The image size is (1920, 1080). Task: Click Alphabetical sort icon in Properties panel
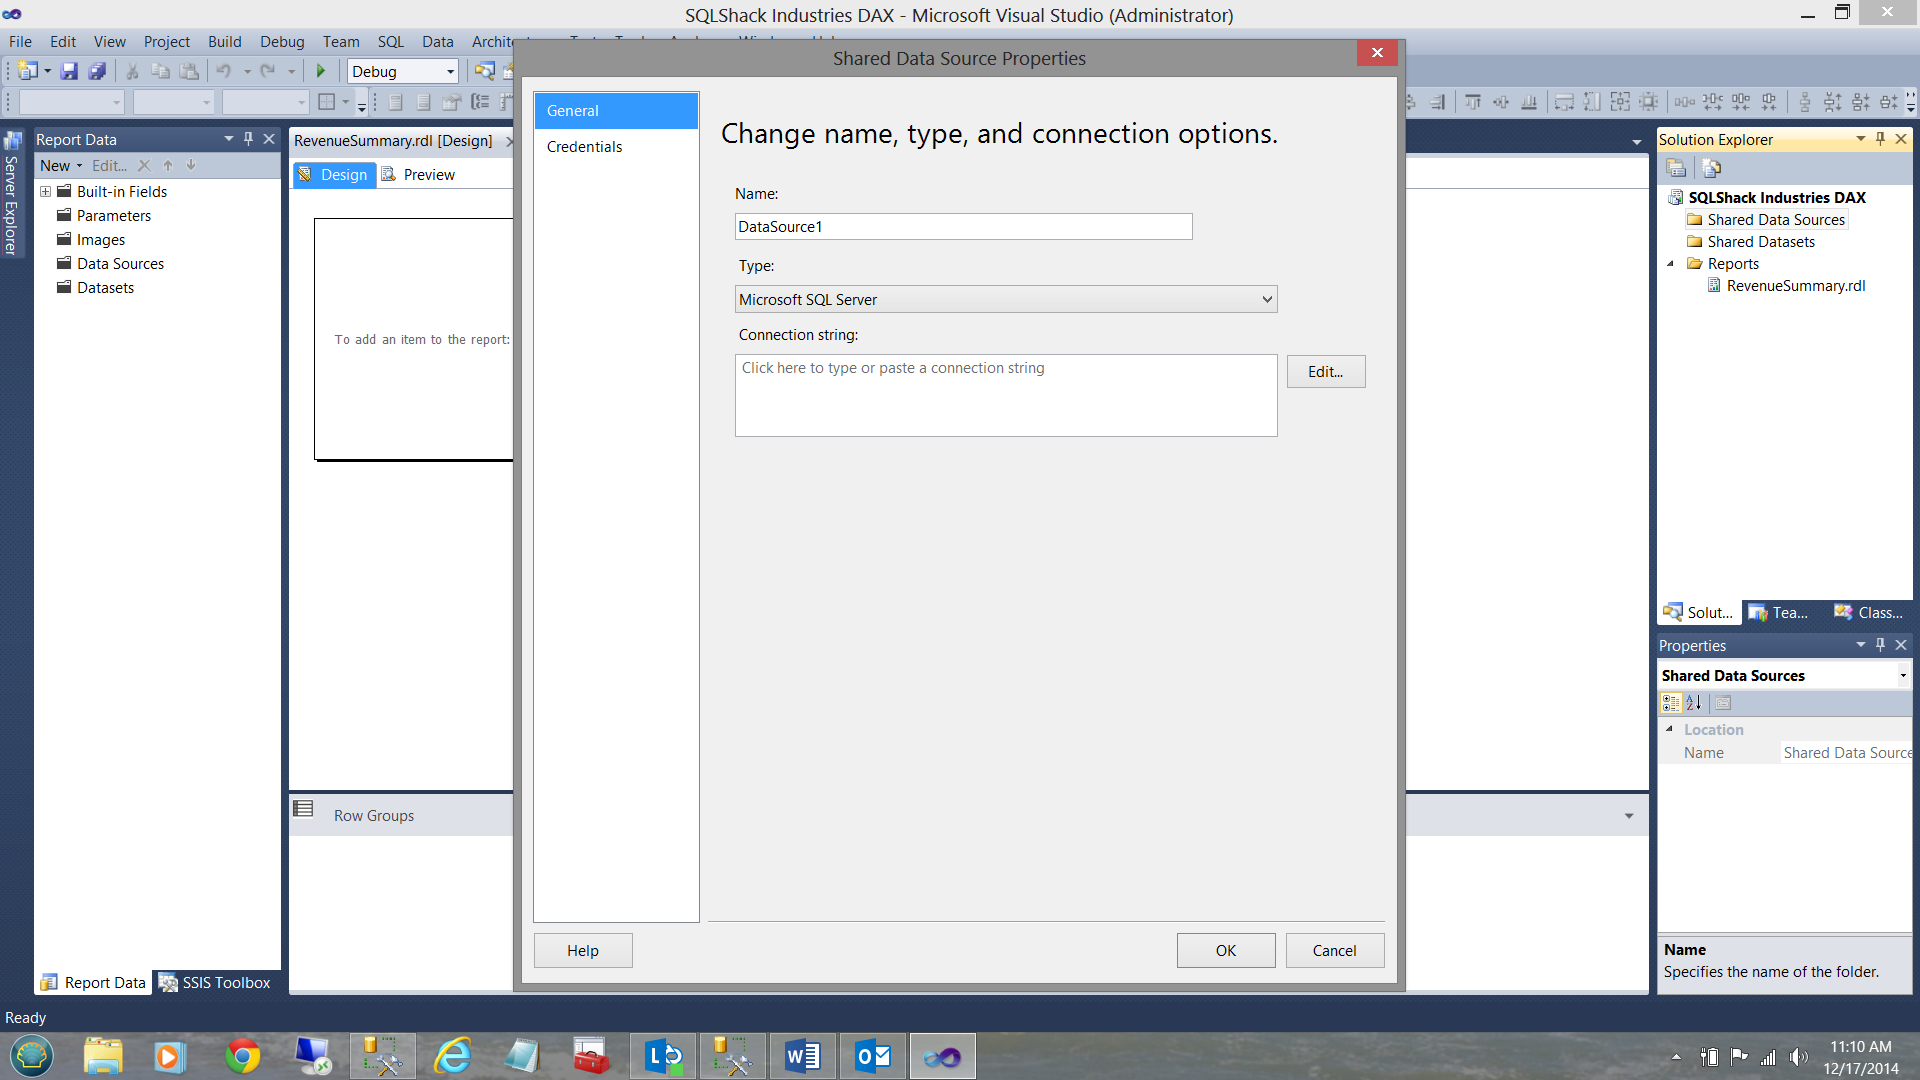coord(1694,703)
